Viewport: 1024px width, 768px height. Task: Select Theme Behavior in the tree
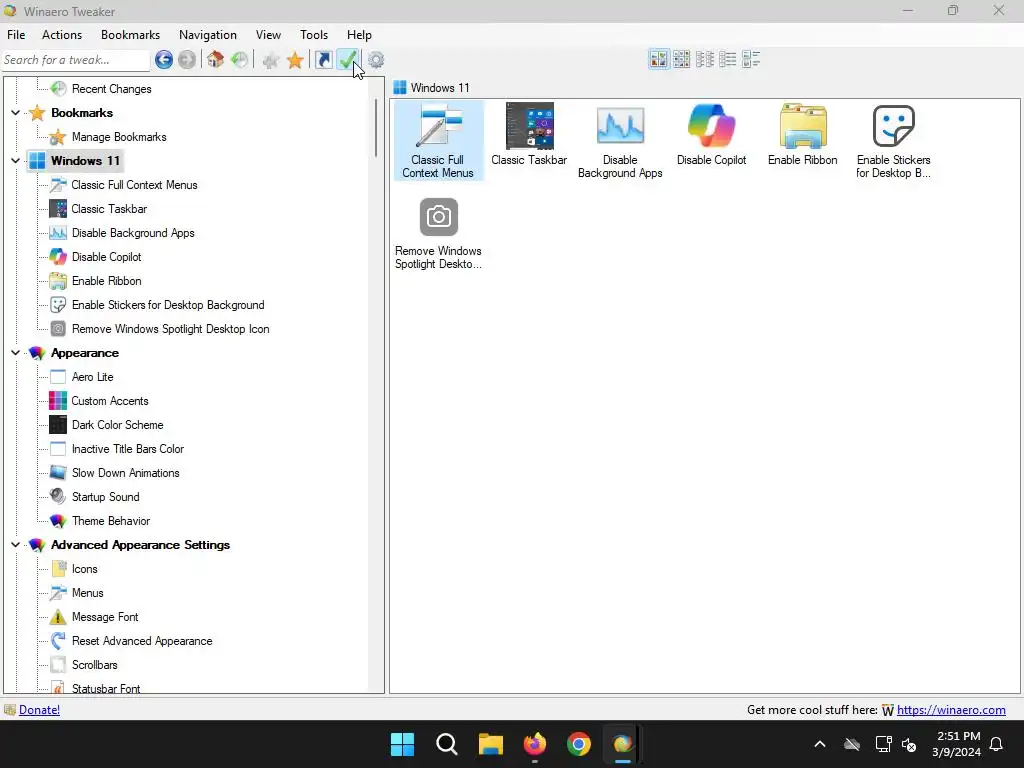click(x=110, y=521)
